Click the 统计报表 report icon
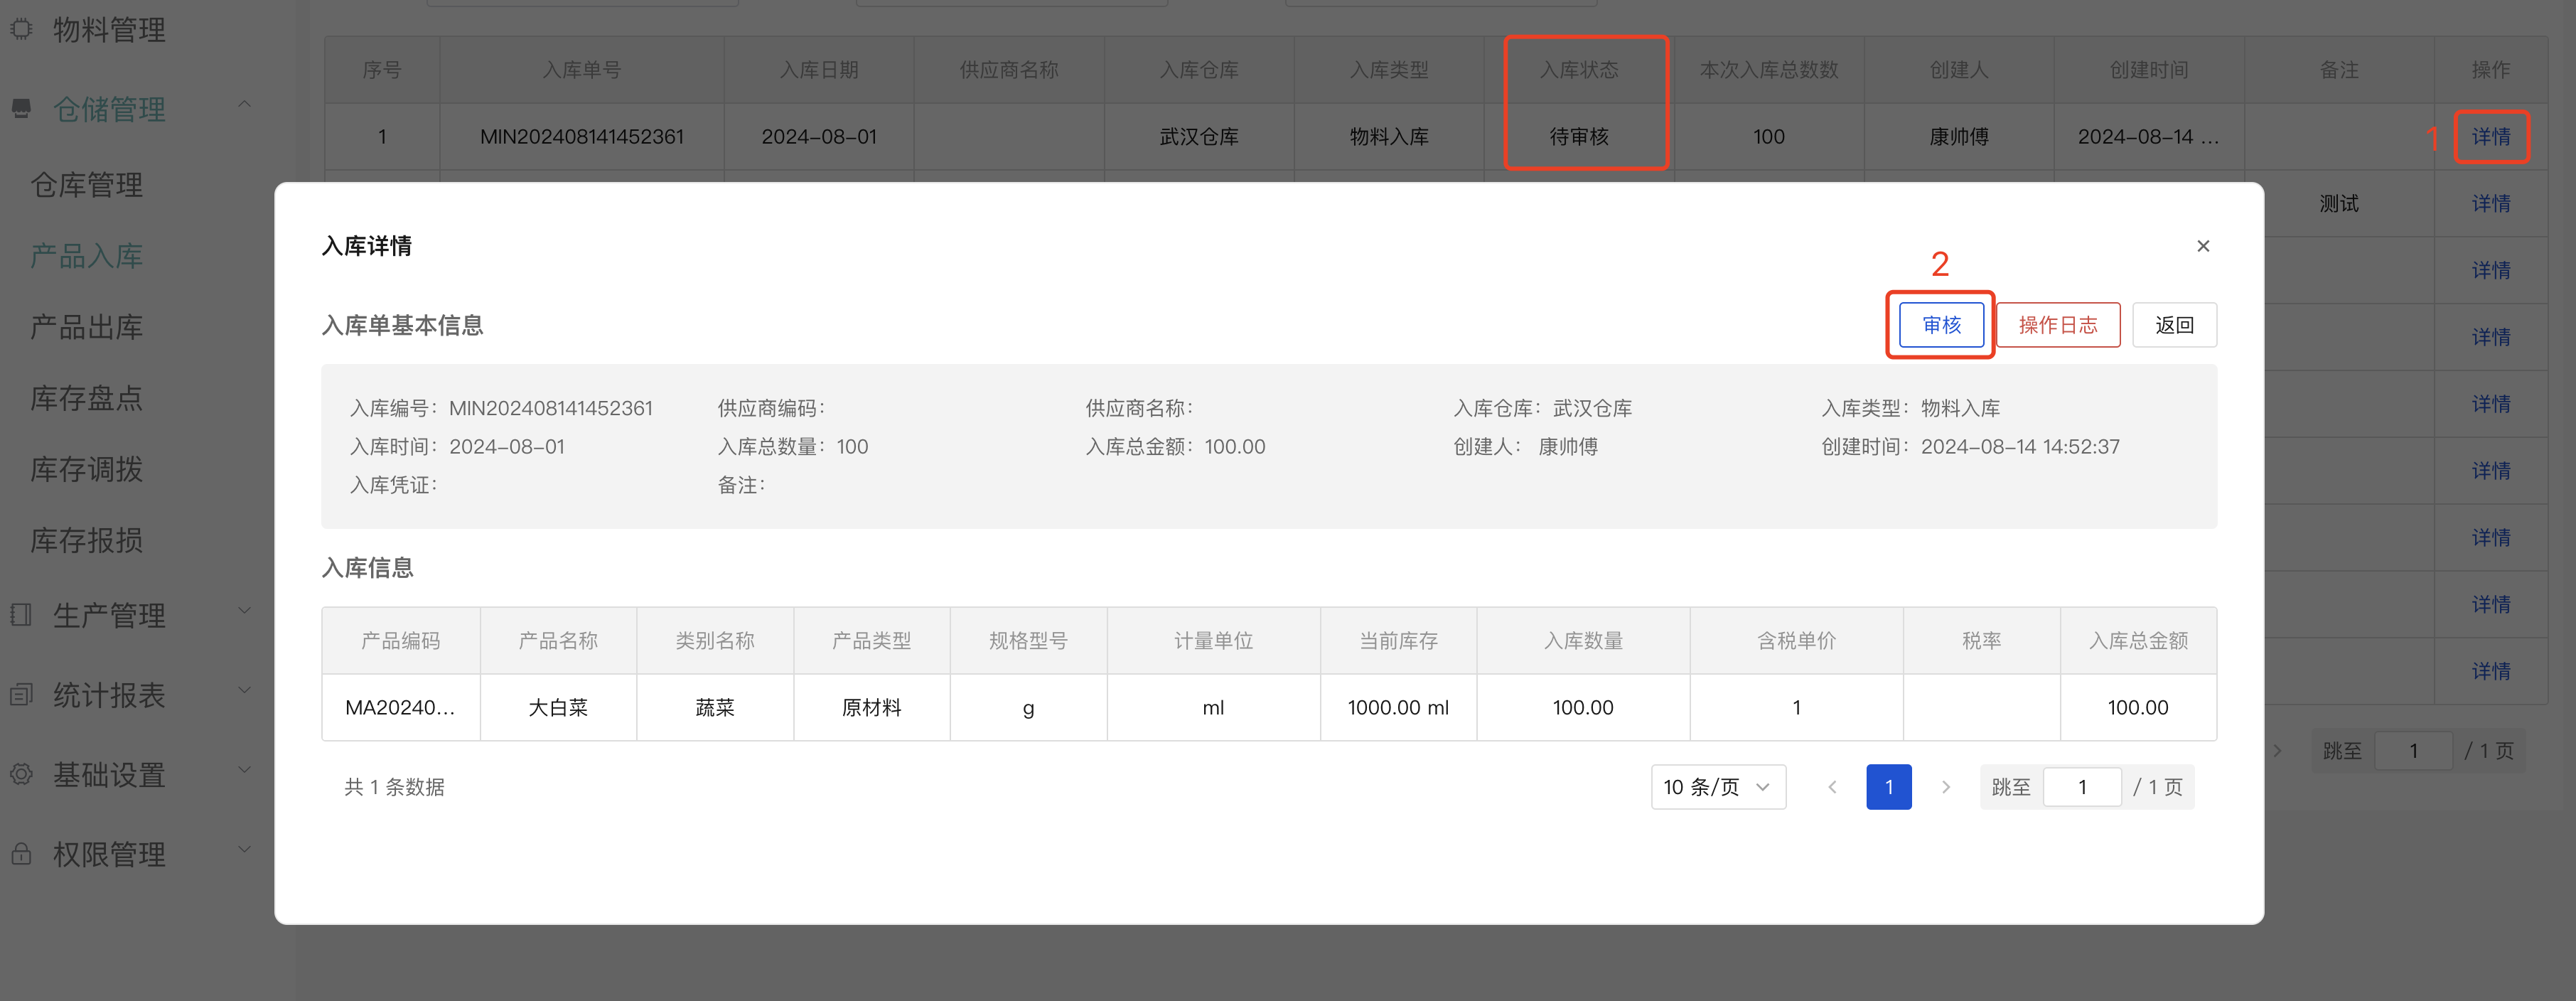This screenshot has height=1001, width=2576. coord(22,694)
